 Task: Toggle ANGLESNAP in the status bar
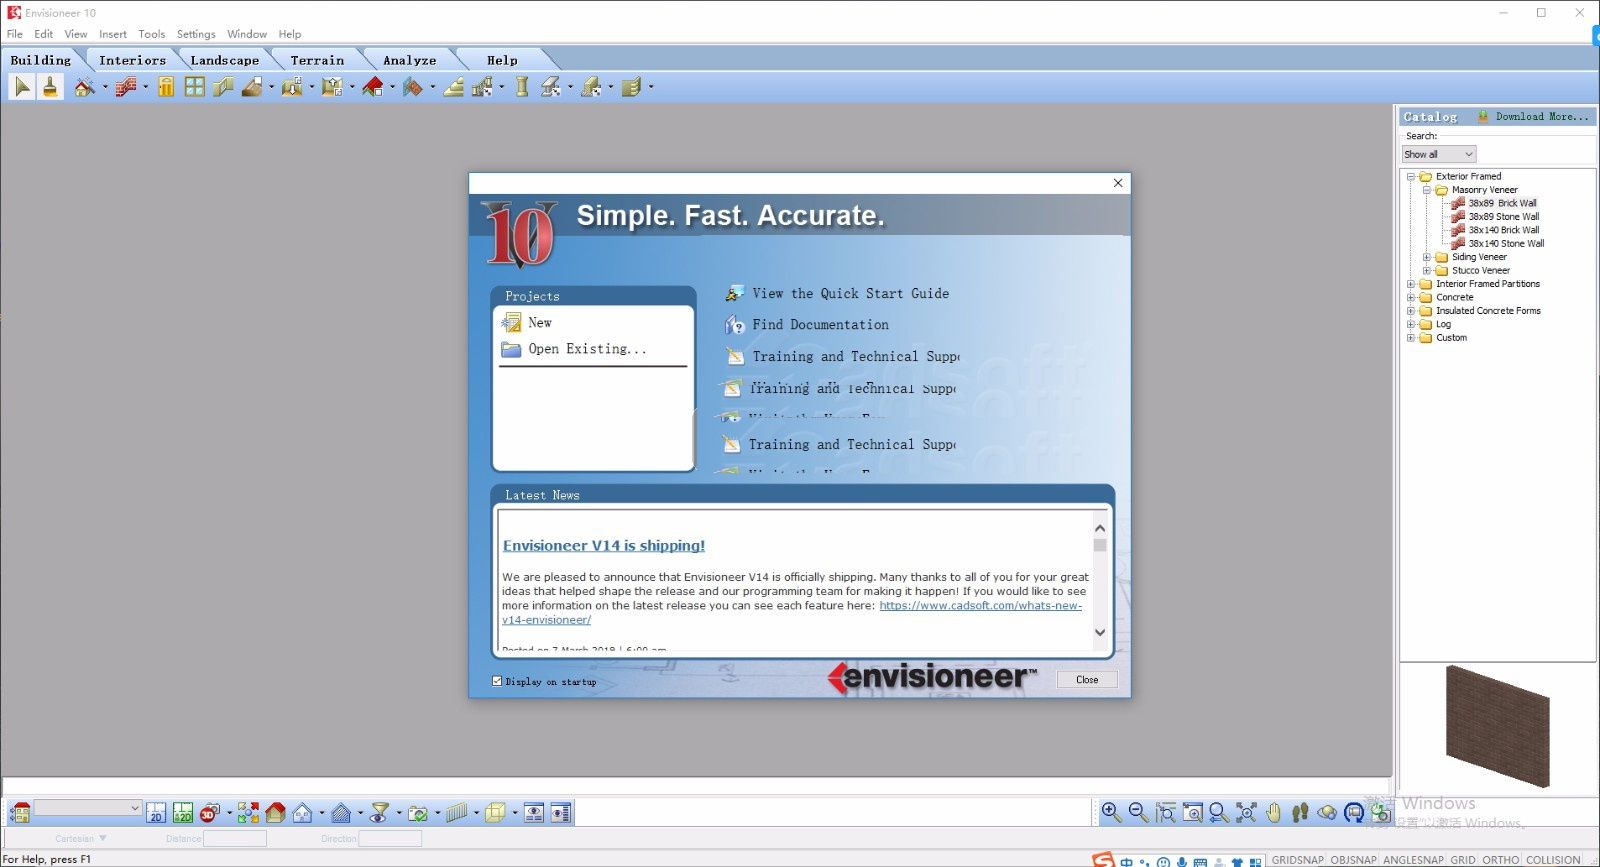pyautogui.click(x=1413, y=860)
